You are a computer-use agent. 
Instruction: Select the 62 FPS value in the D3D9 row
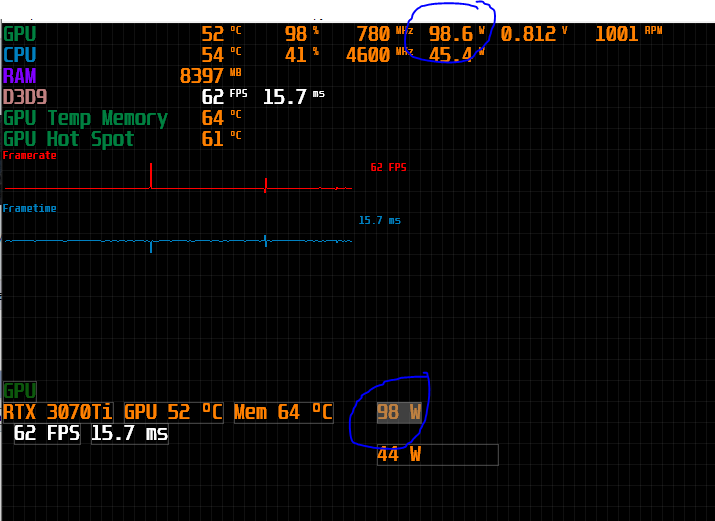224,97
